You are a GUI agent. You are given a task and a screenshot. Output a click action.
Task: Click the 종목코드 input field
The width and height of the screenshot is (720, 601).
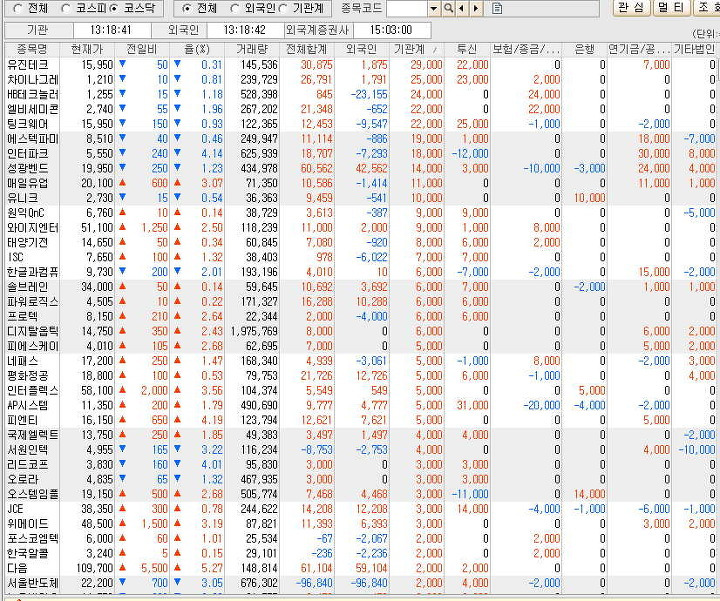407,8
